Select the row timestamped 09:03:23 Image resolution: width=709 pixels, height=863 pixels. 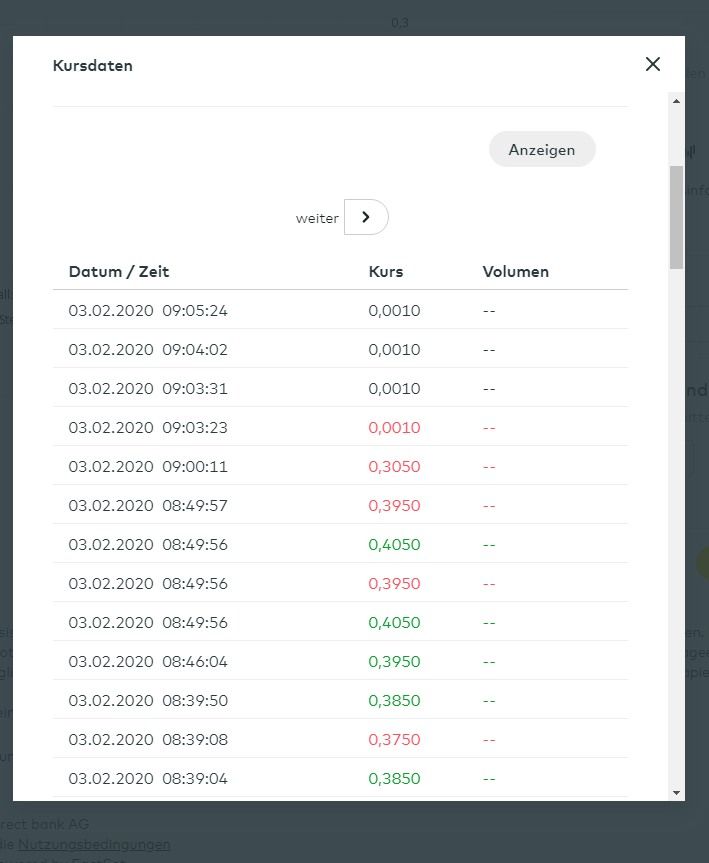148,428
